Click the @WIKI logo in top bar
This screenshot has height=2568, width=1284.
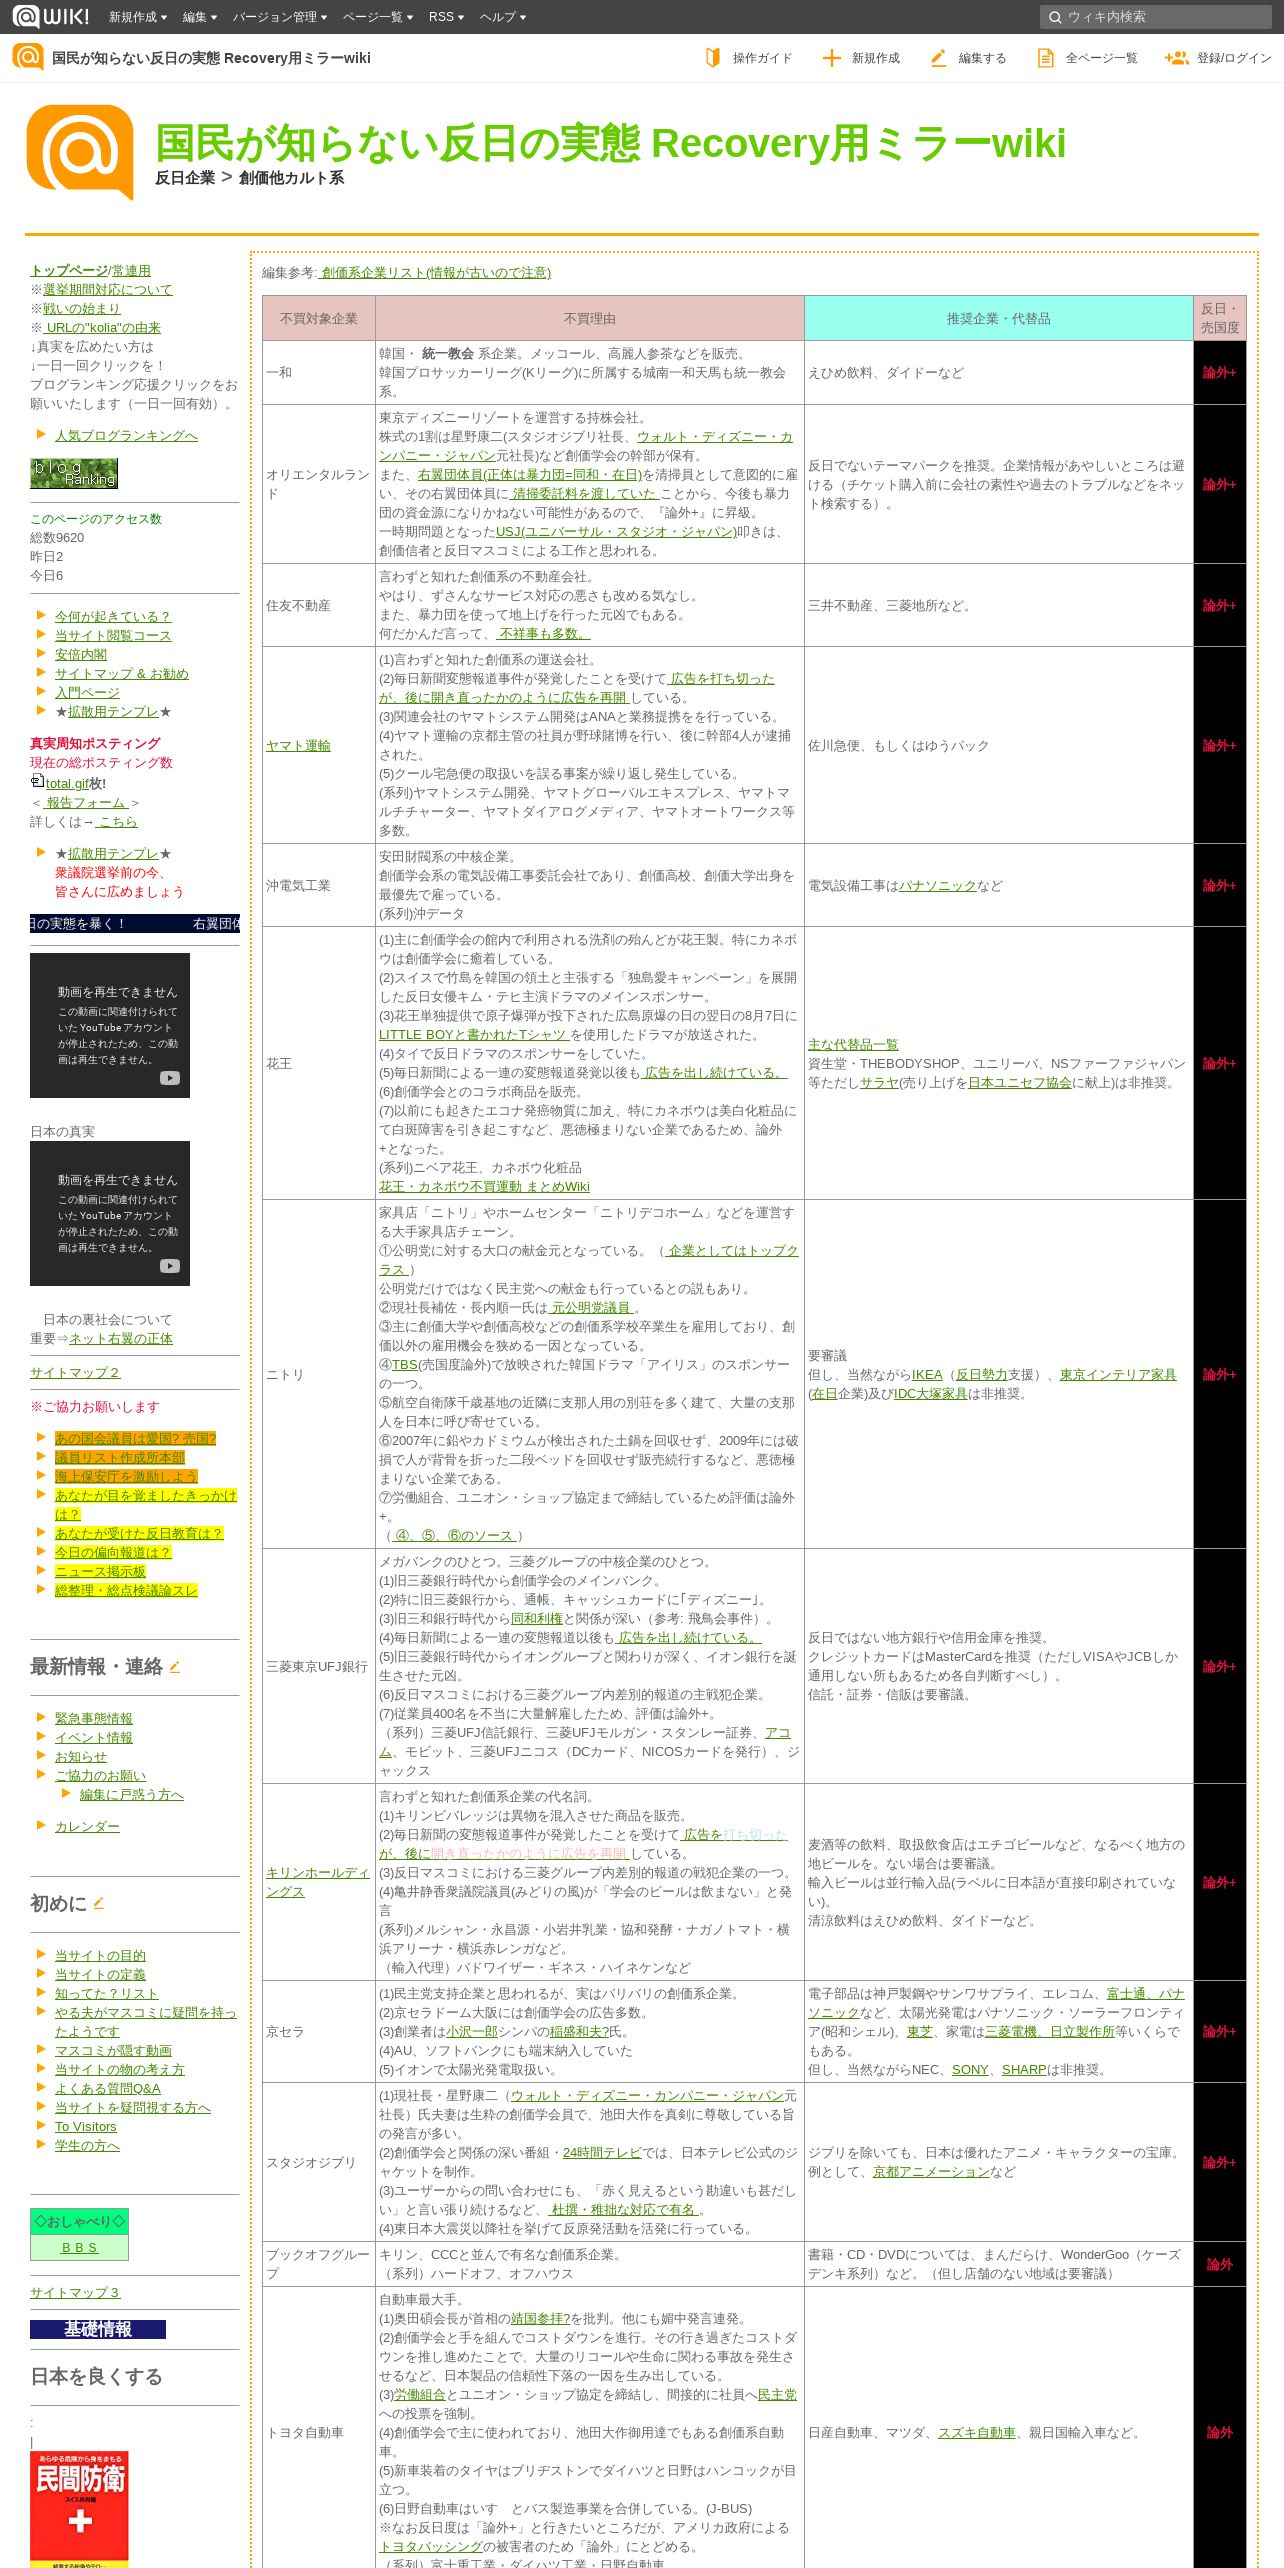click(50, 16)
